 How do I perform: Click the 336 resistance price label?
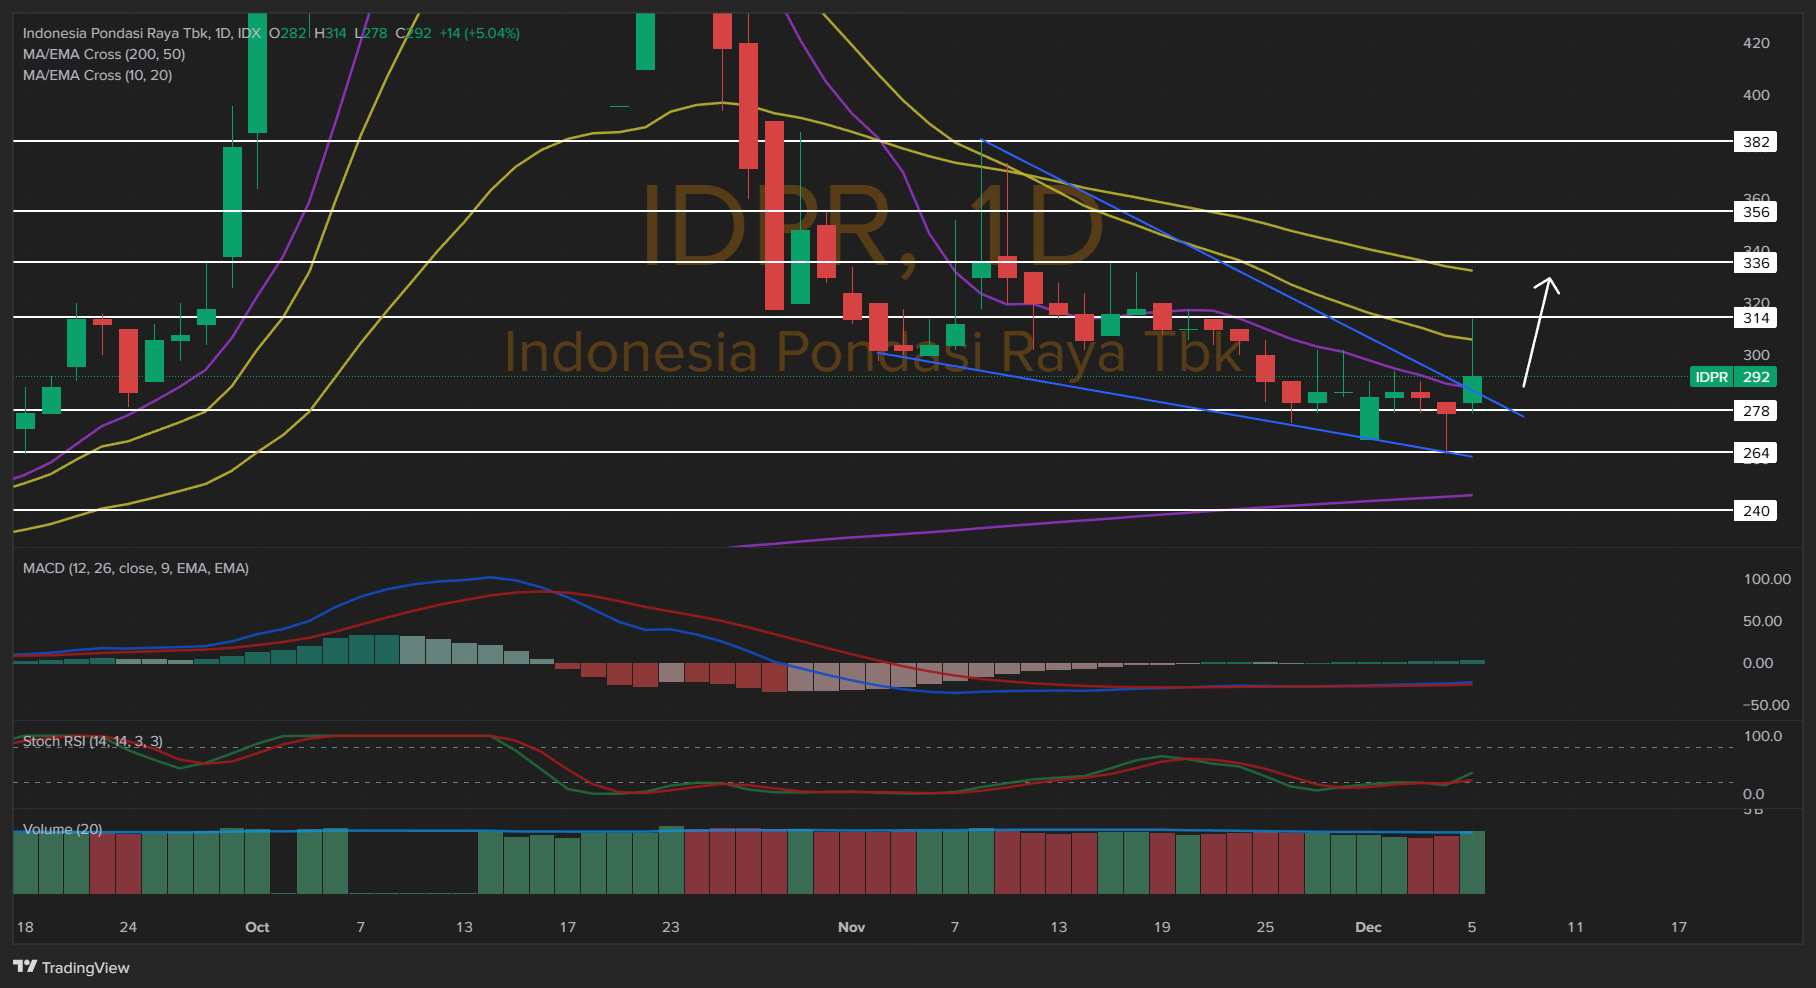click(1756, 263)
